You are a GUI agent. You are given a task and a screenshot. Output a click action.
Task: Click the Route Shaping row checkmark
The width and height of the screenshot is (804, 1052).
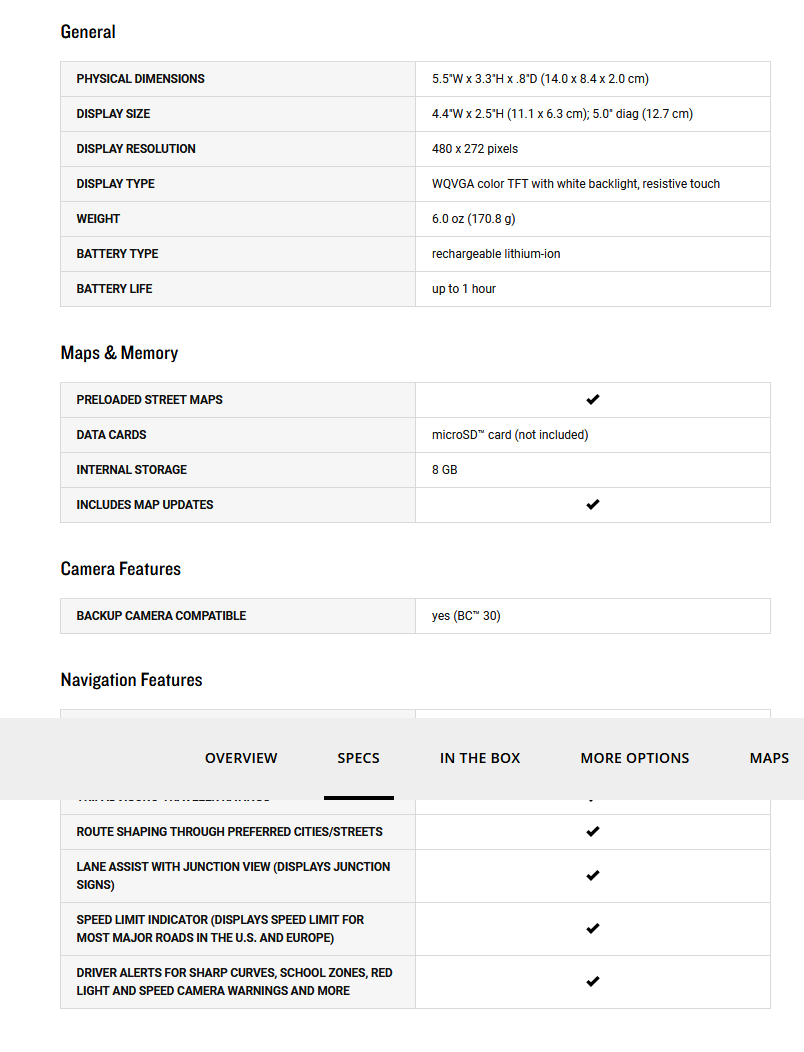(x=593, y=832)
